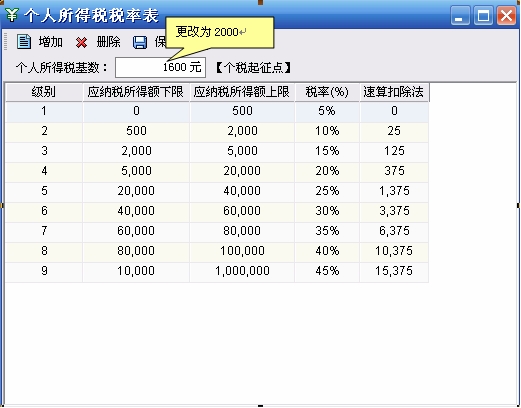Screen dimensions: 521x408
Task: Click the 删除 toolbar label
Action: point(108,42)
